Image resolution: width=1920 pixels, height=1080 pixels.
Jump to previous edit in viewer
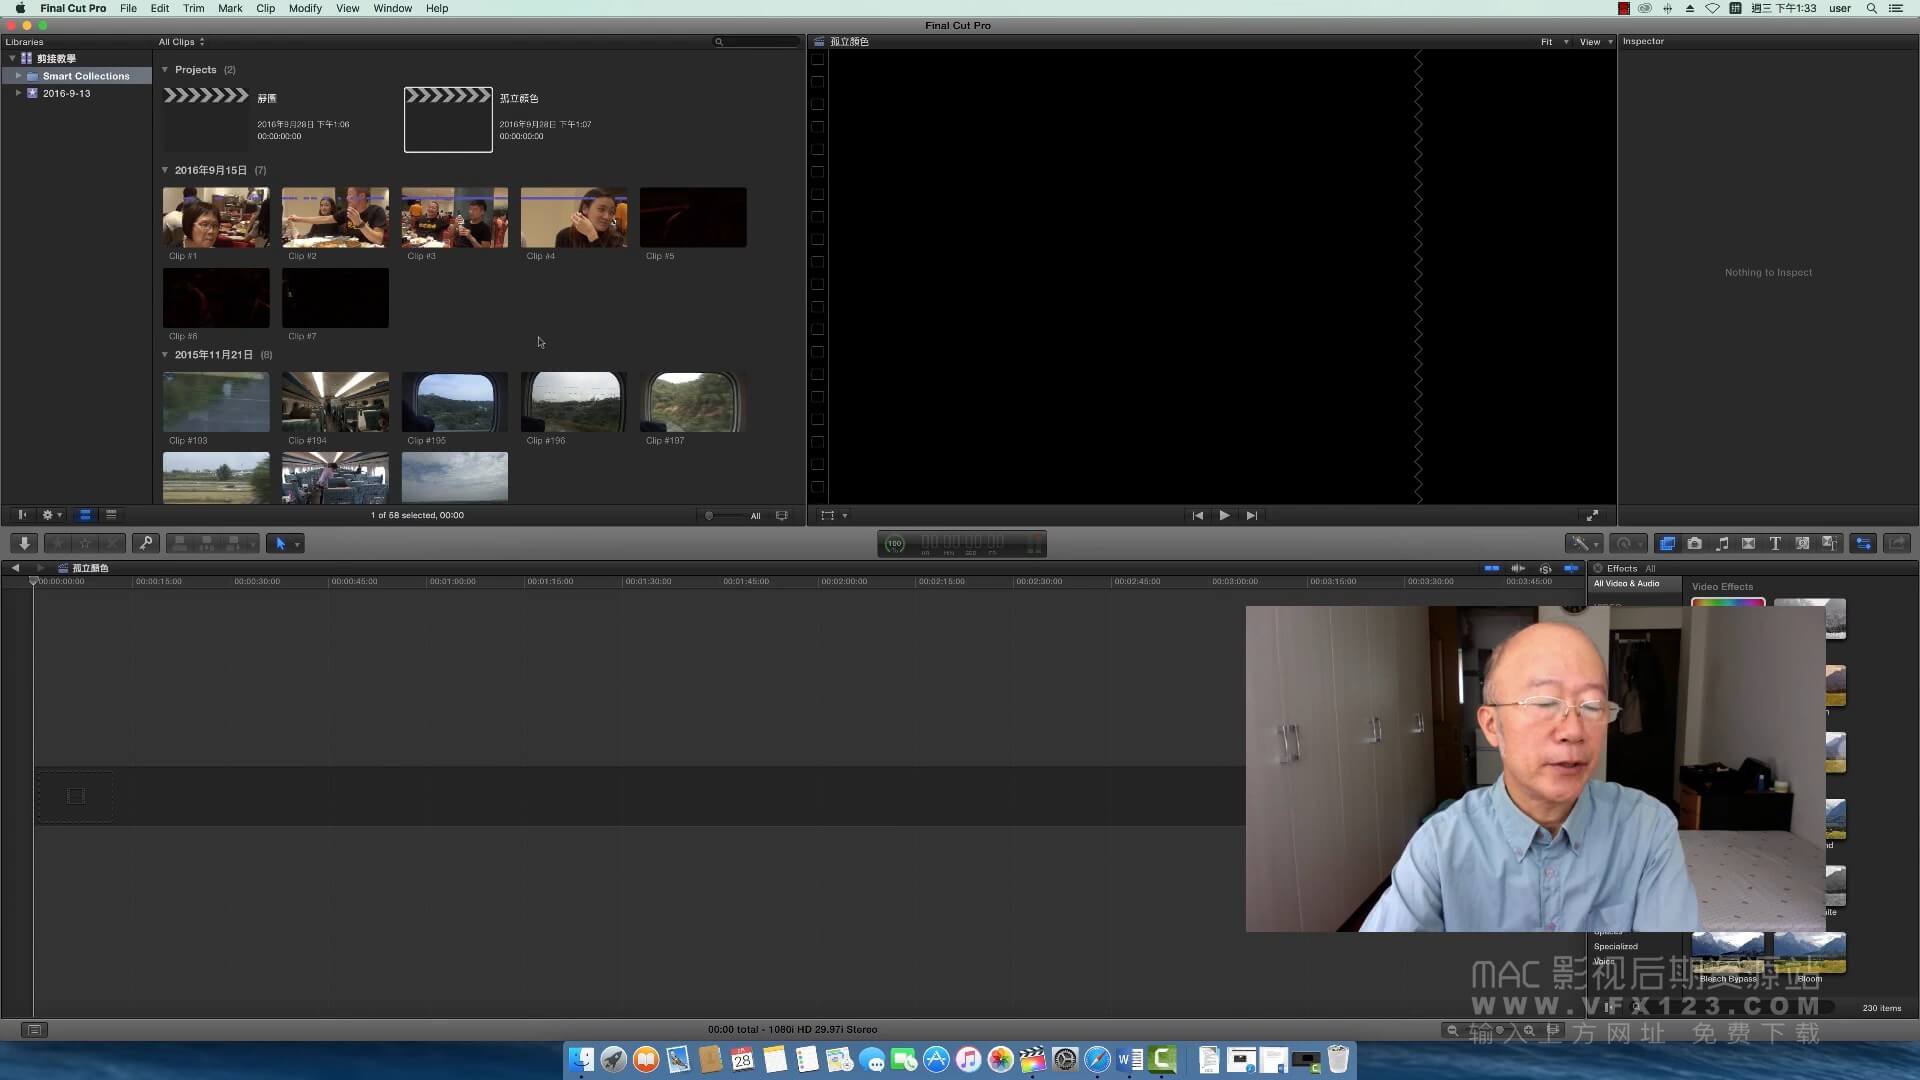[1197, 515]
